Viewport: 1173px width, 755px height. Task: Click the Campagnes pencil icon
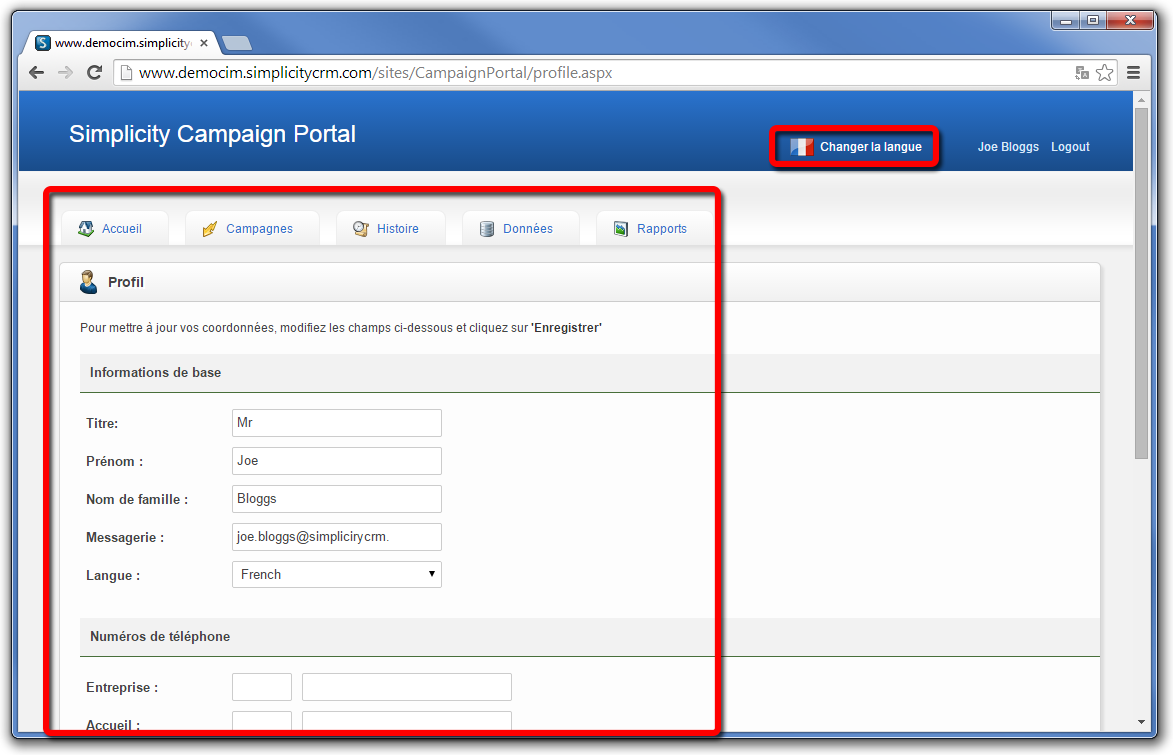pos(210,229)
